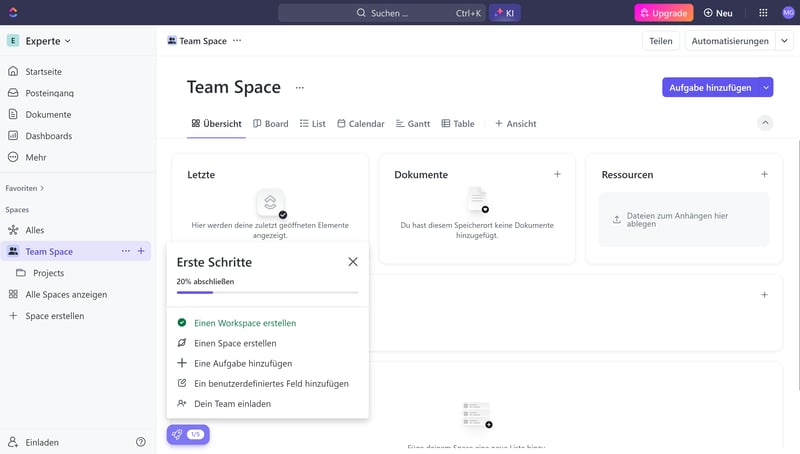Click the KI assistant button
The width and height of the screenshot is (800, 454).
tap(504, 13)
